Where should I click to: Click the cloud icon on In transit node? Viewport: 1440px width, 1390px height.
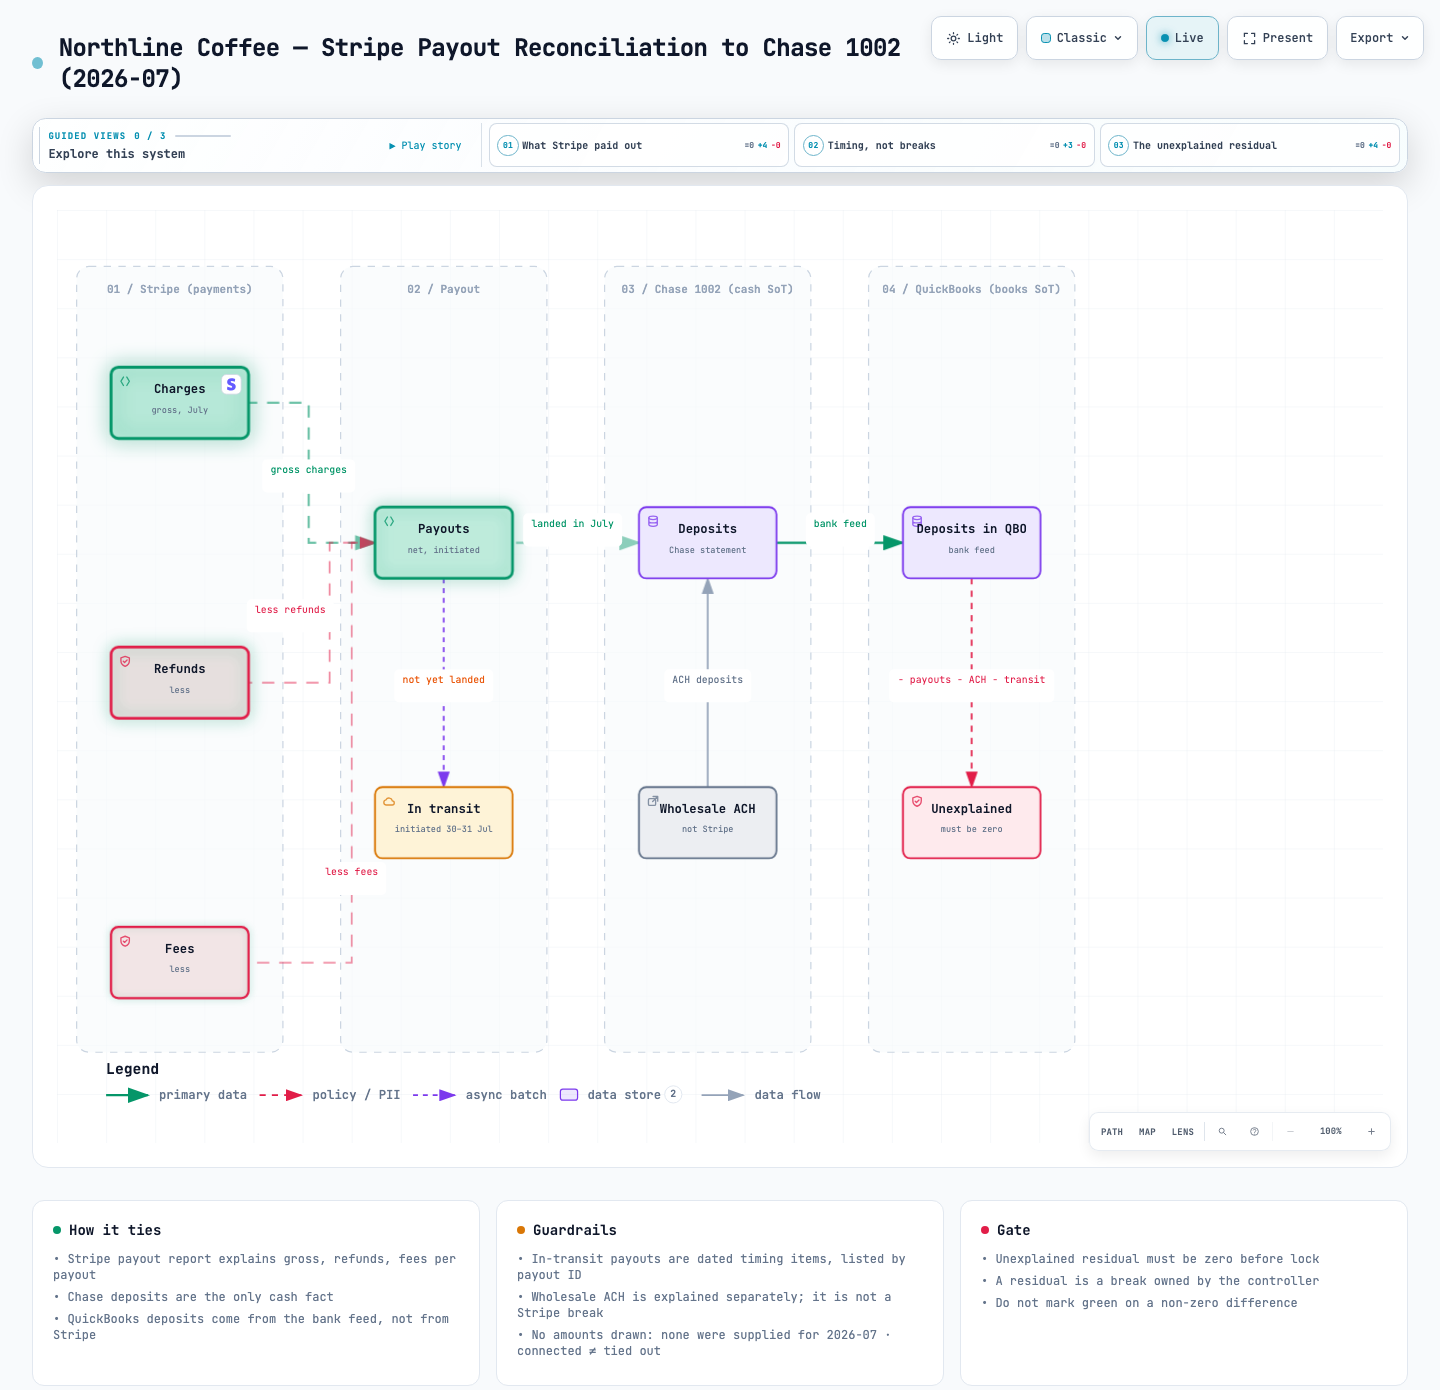tap(389, 801)
